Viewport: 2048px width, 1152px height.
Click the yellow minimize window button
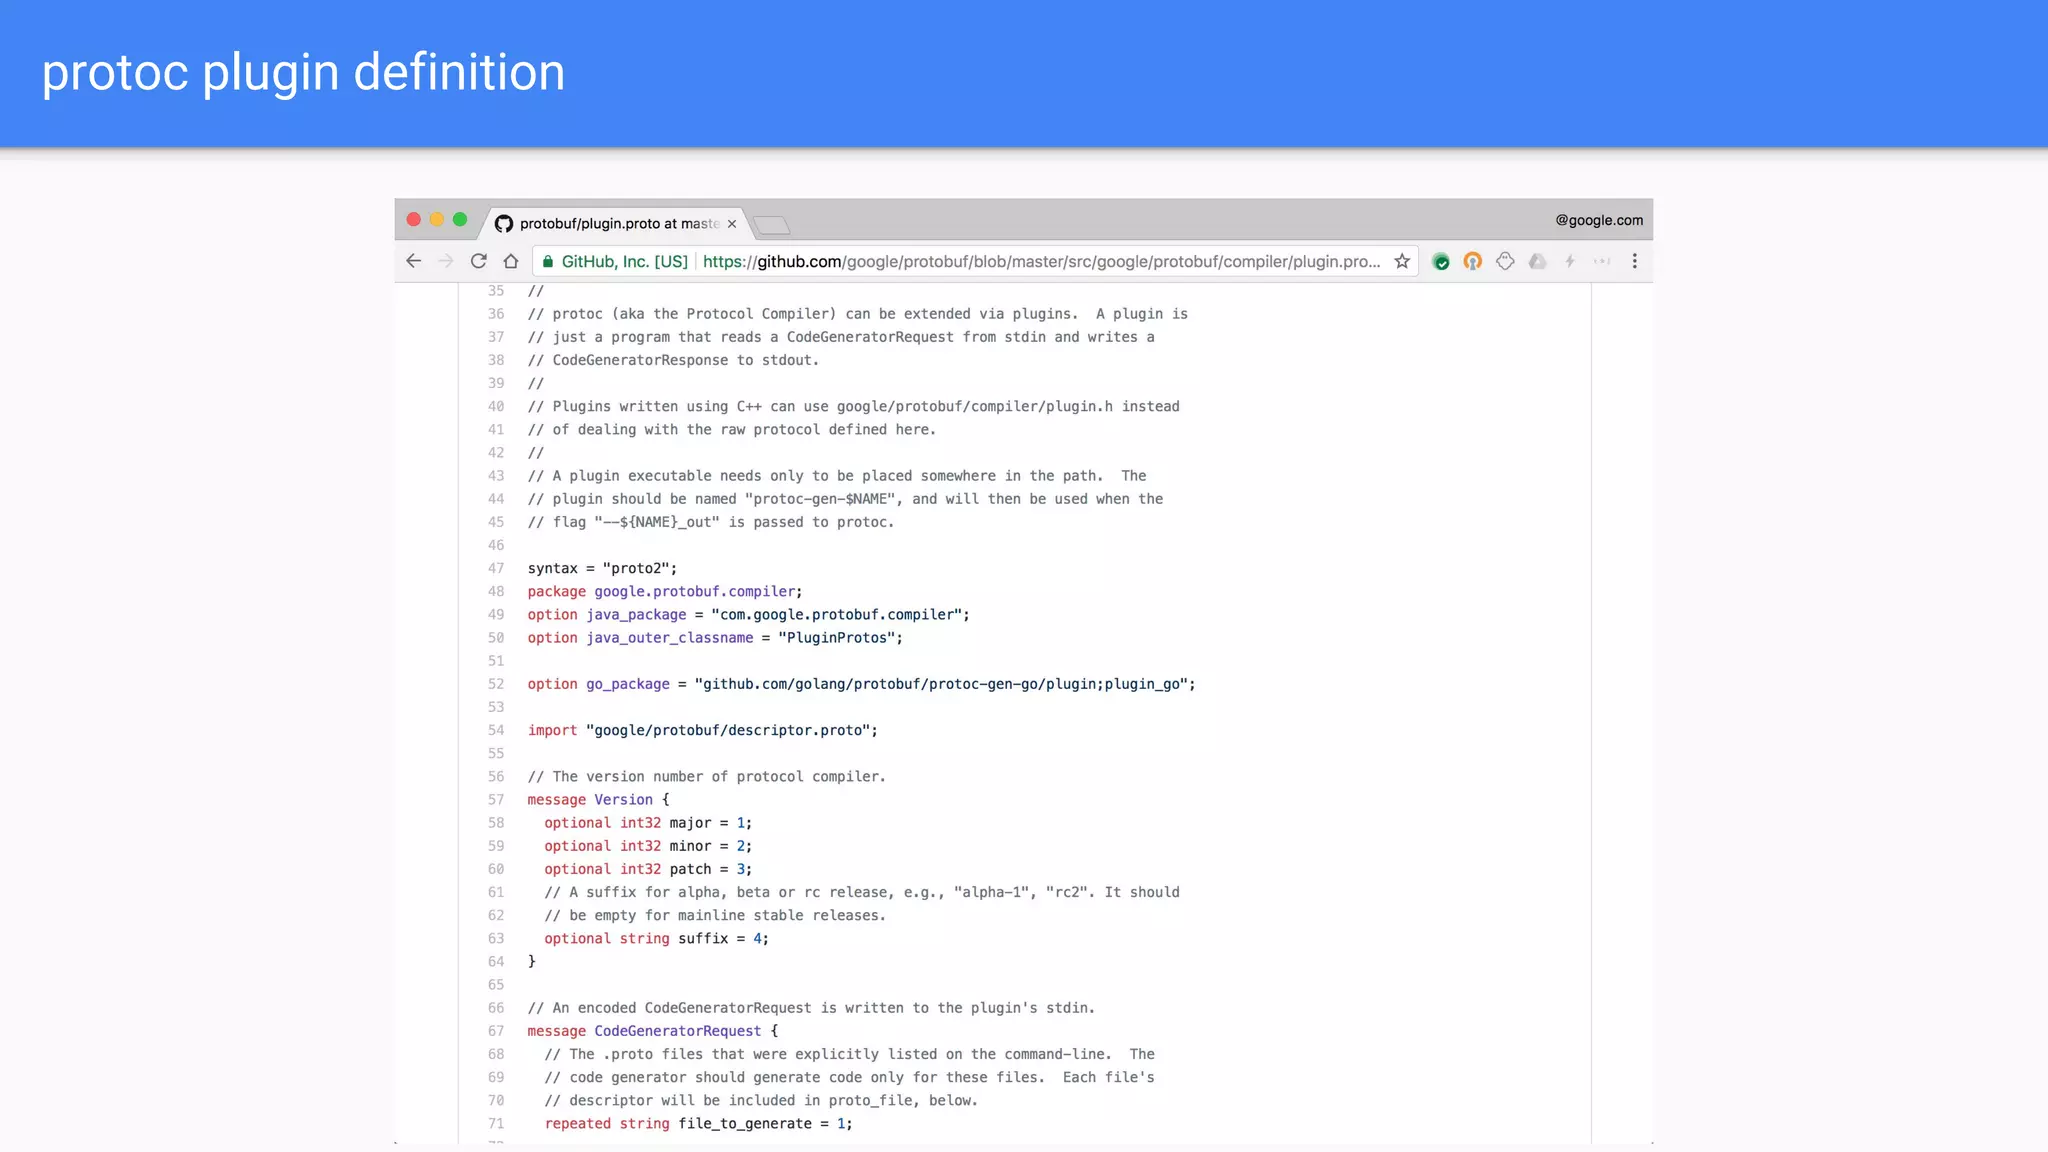437,219
